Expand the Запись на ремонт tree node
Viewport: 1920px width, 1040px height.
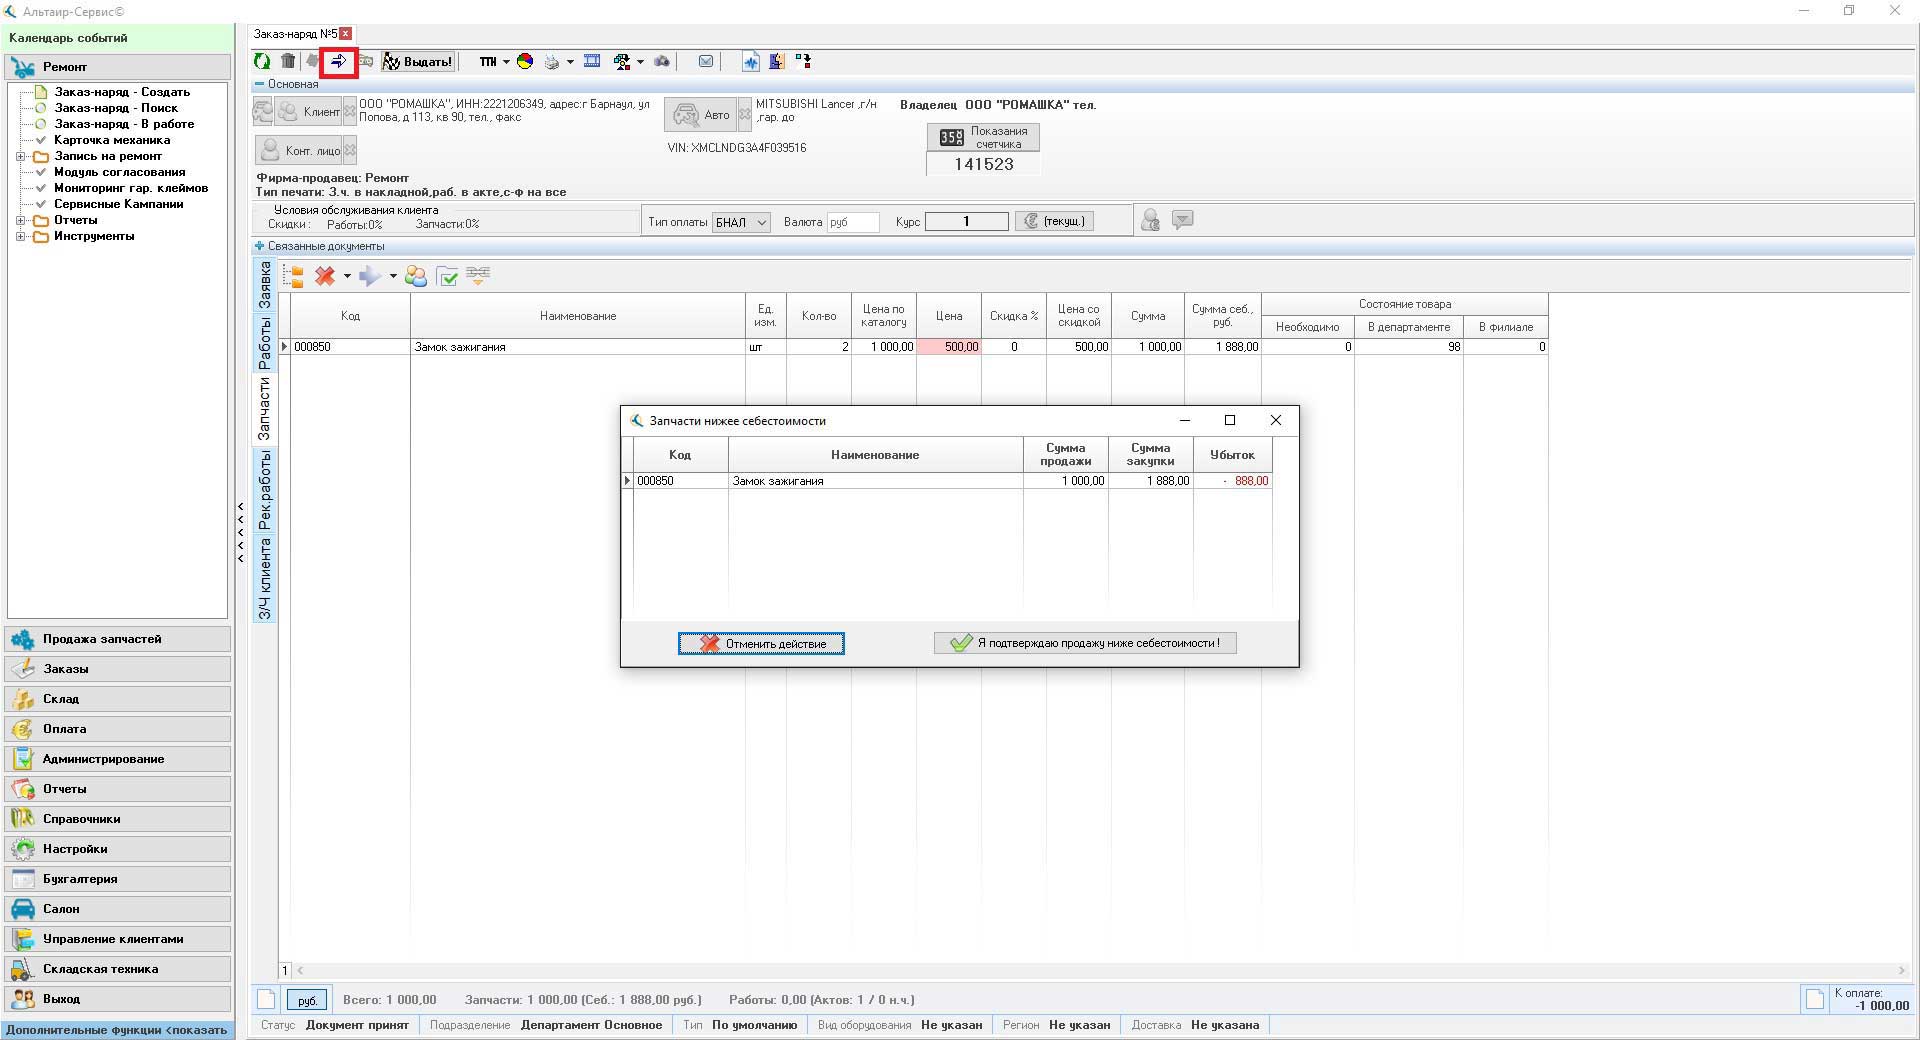point(21,157)
